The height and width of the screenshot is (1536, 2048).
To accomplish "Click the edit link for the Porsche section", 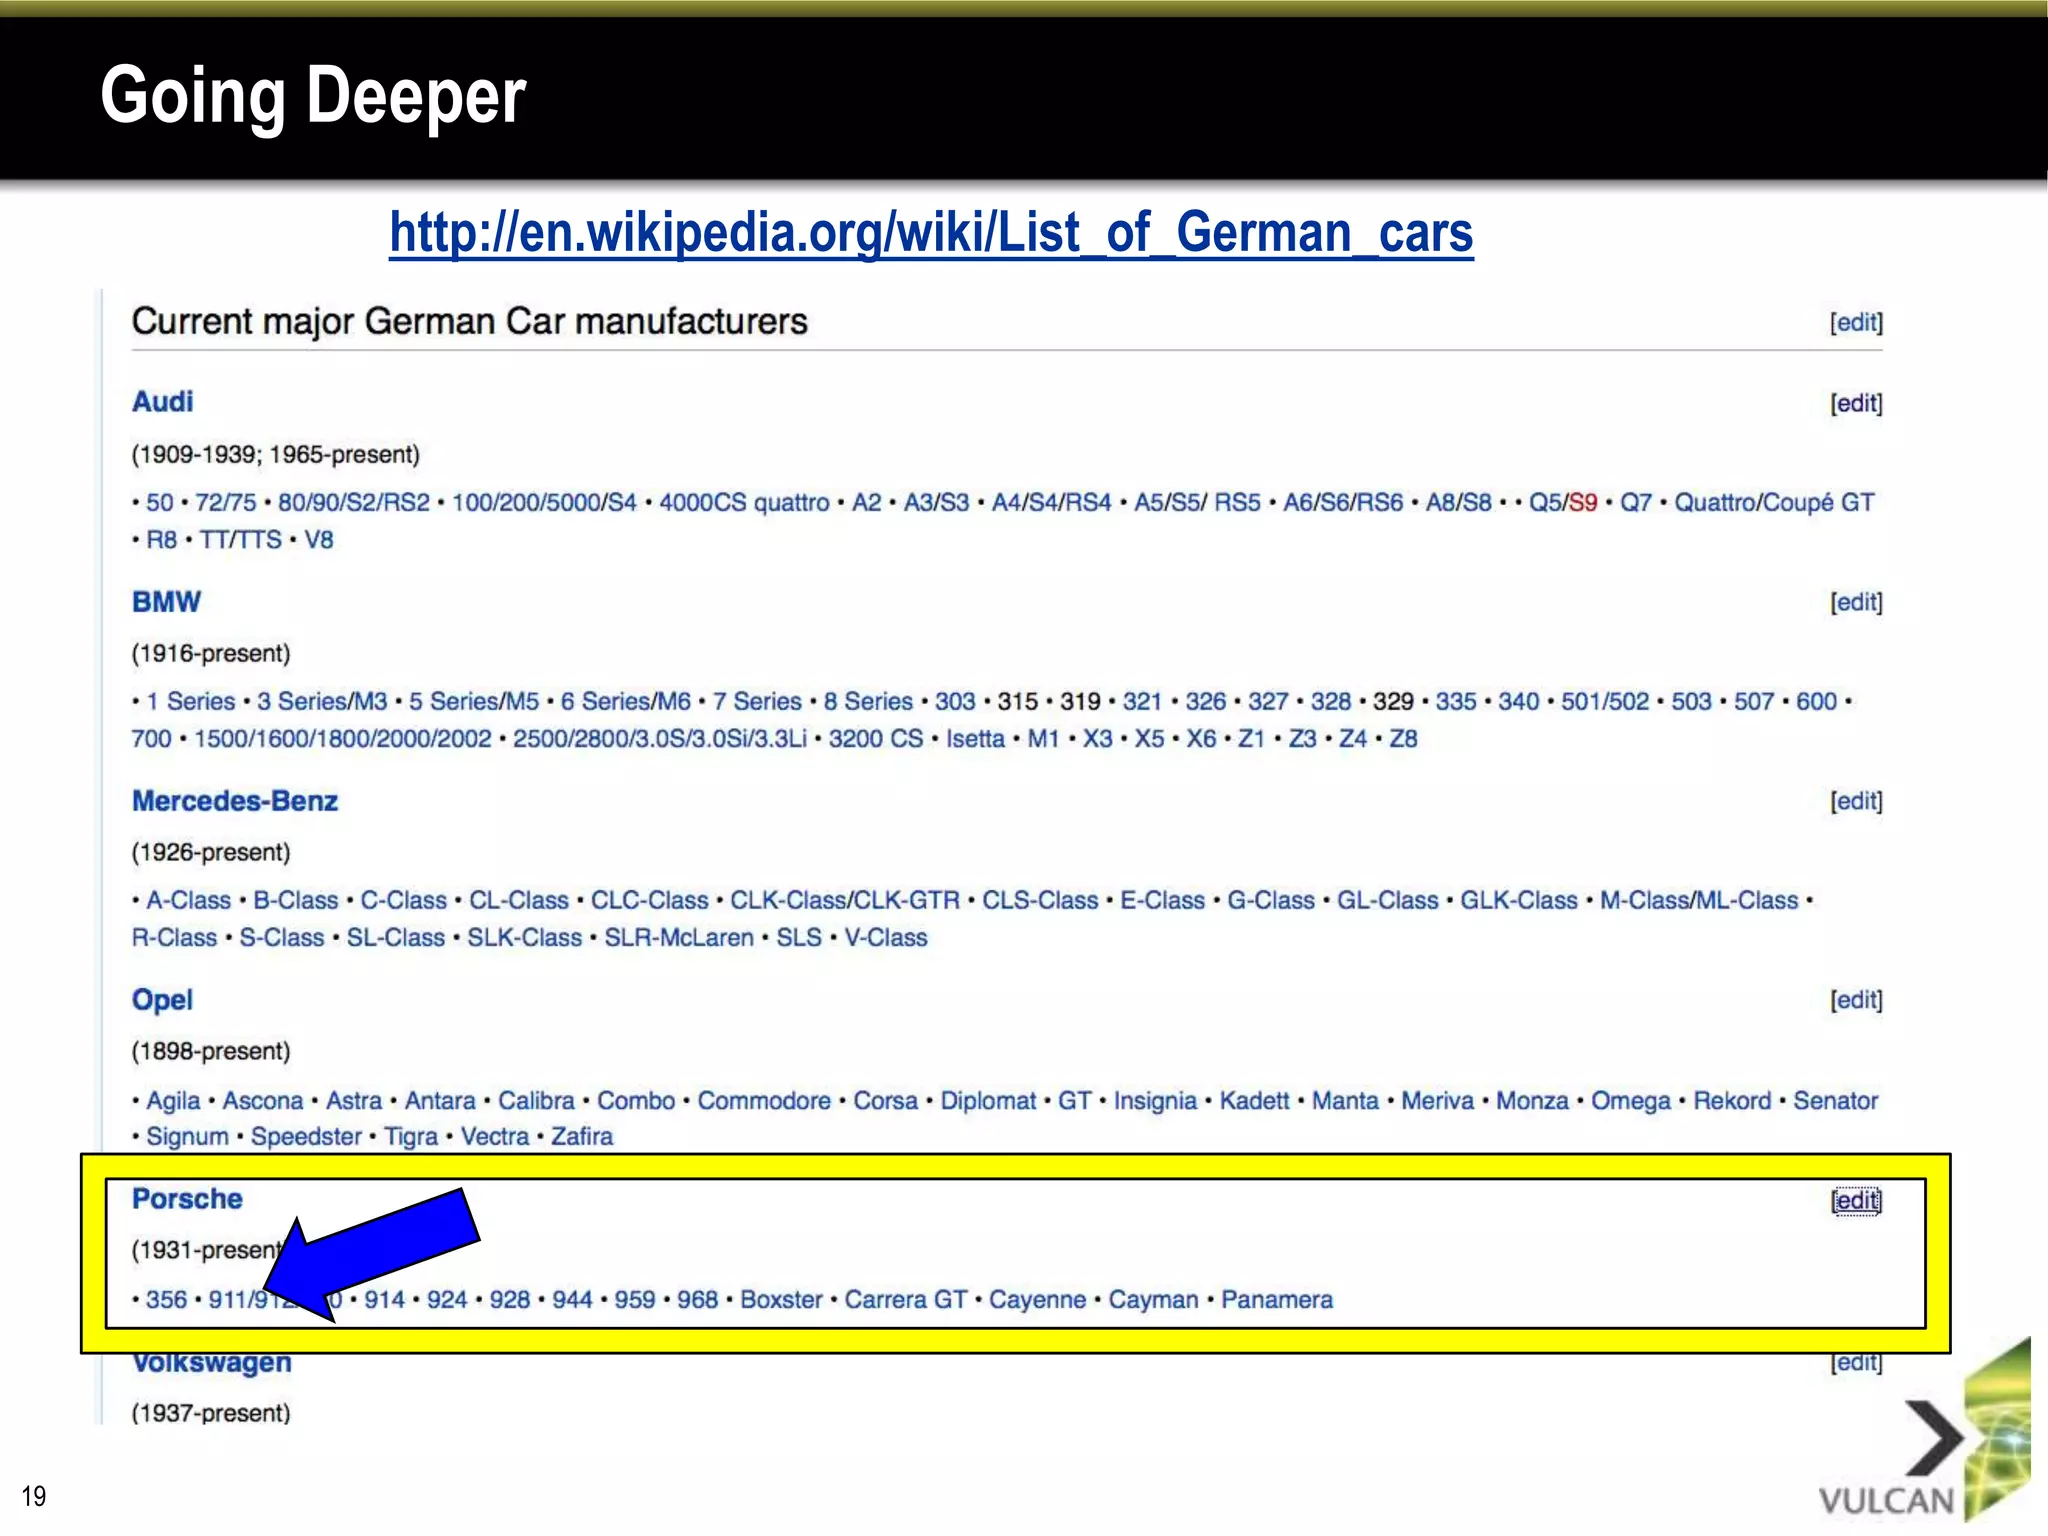I will pos(1856,1200).
